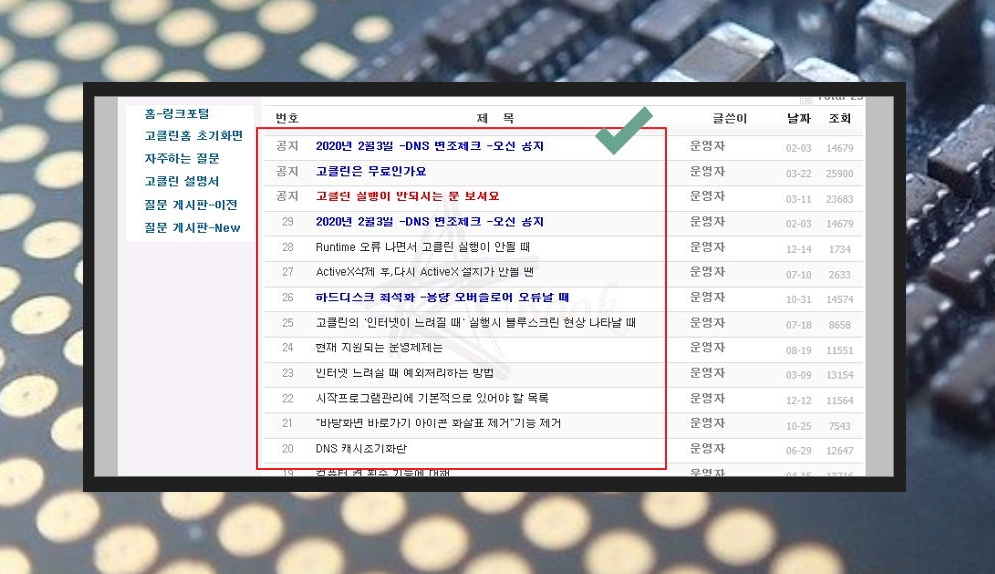Click the 날짜 column header
Image resolution: width=995 pixels, height=574 pixels.
(798, 118)
